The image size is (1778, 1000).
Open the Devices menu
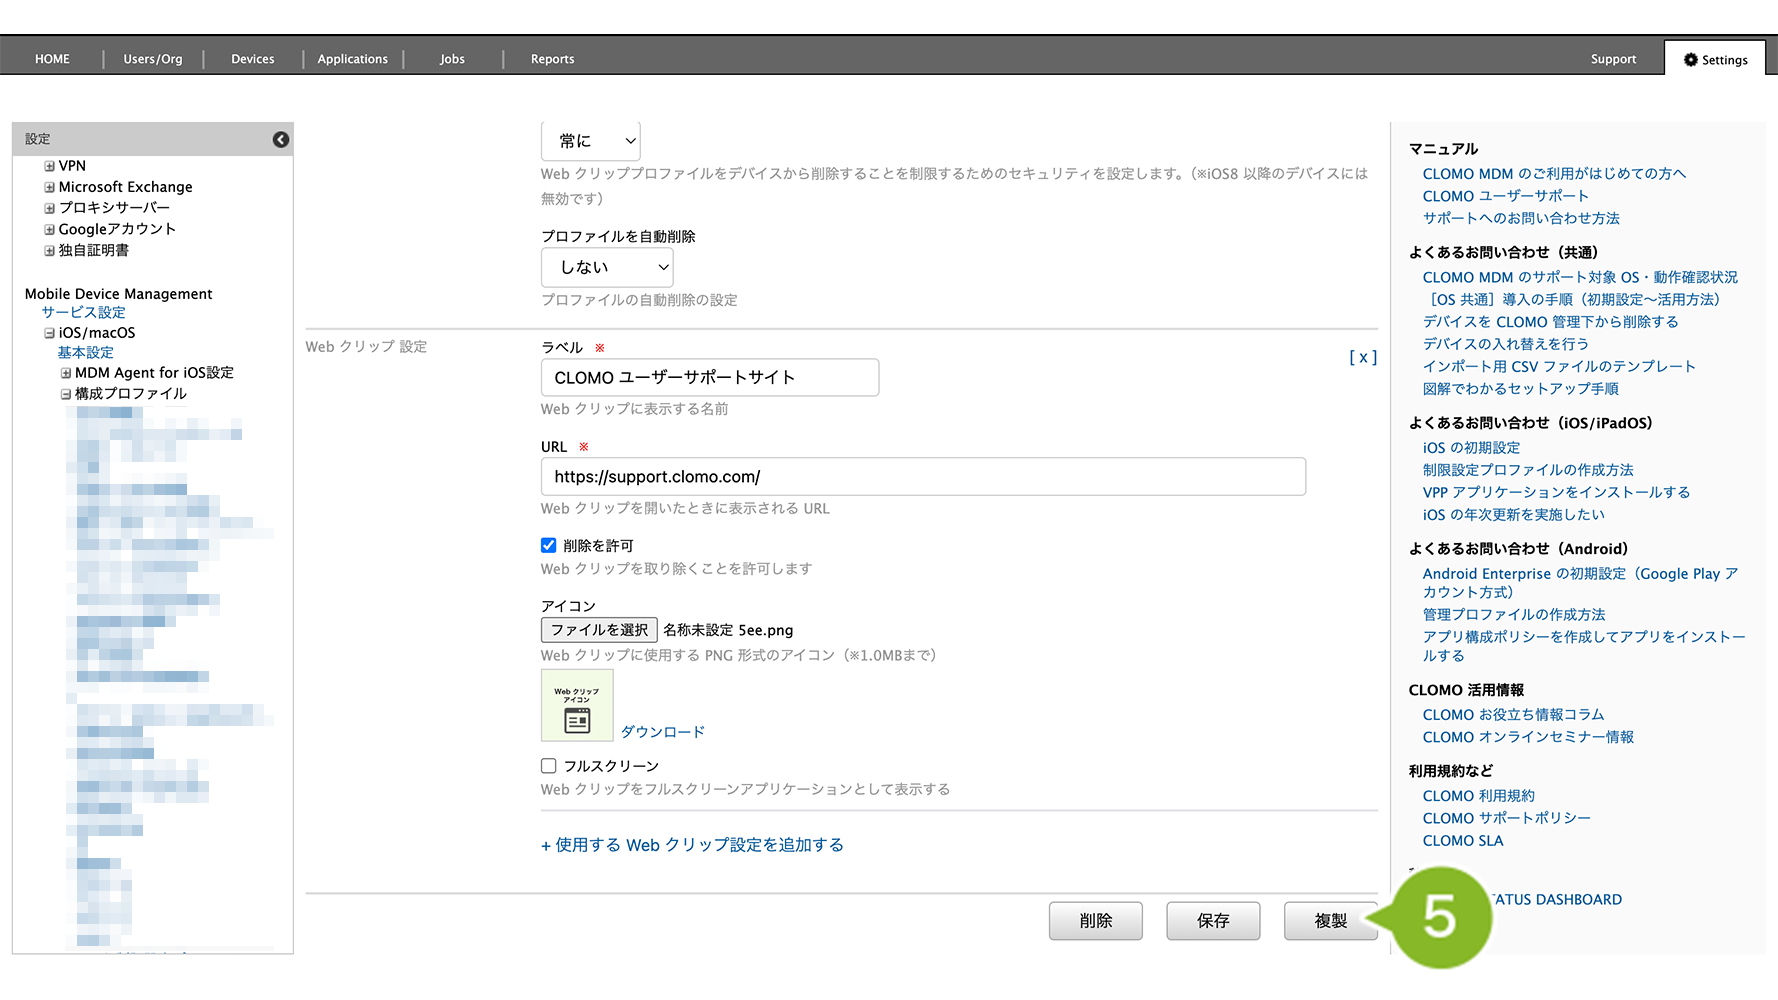[x=252, y=60]
